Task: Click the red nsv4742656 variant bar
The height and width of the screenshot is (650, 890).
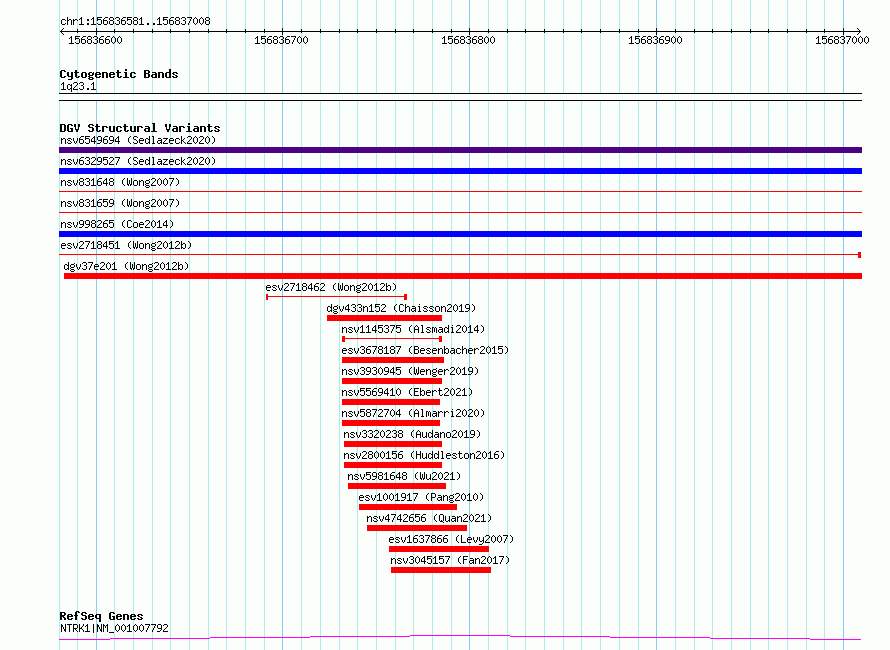Action: coord(417,528)
